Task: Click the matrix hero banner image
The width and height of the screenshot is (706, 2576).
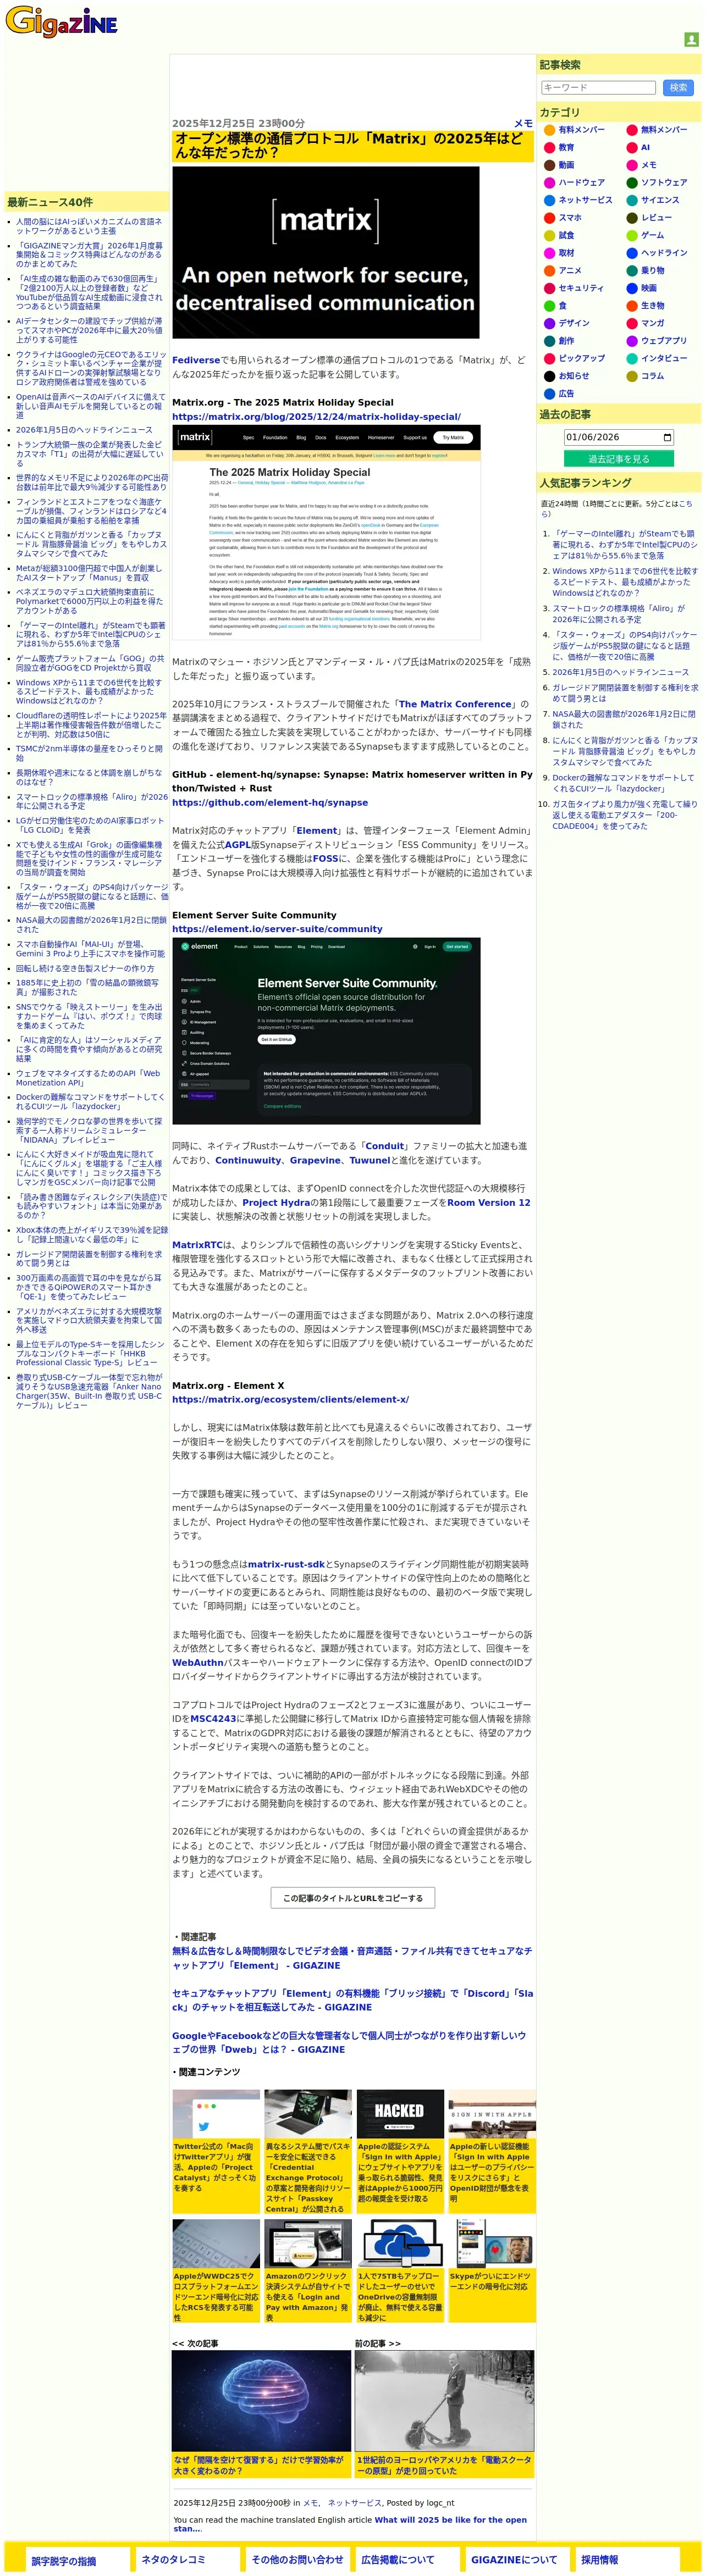Action: point(326,253)
